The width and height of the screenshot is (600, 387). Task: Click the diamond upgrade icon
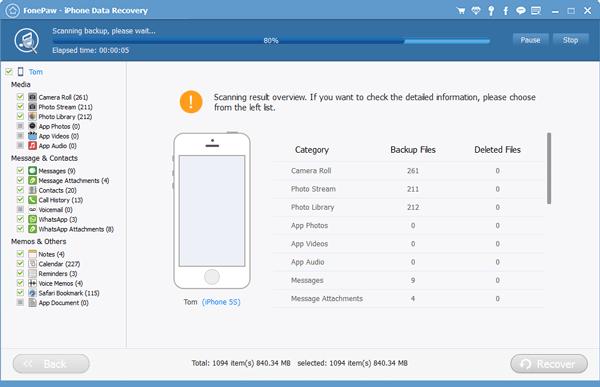[476, 11]
